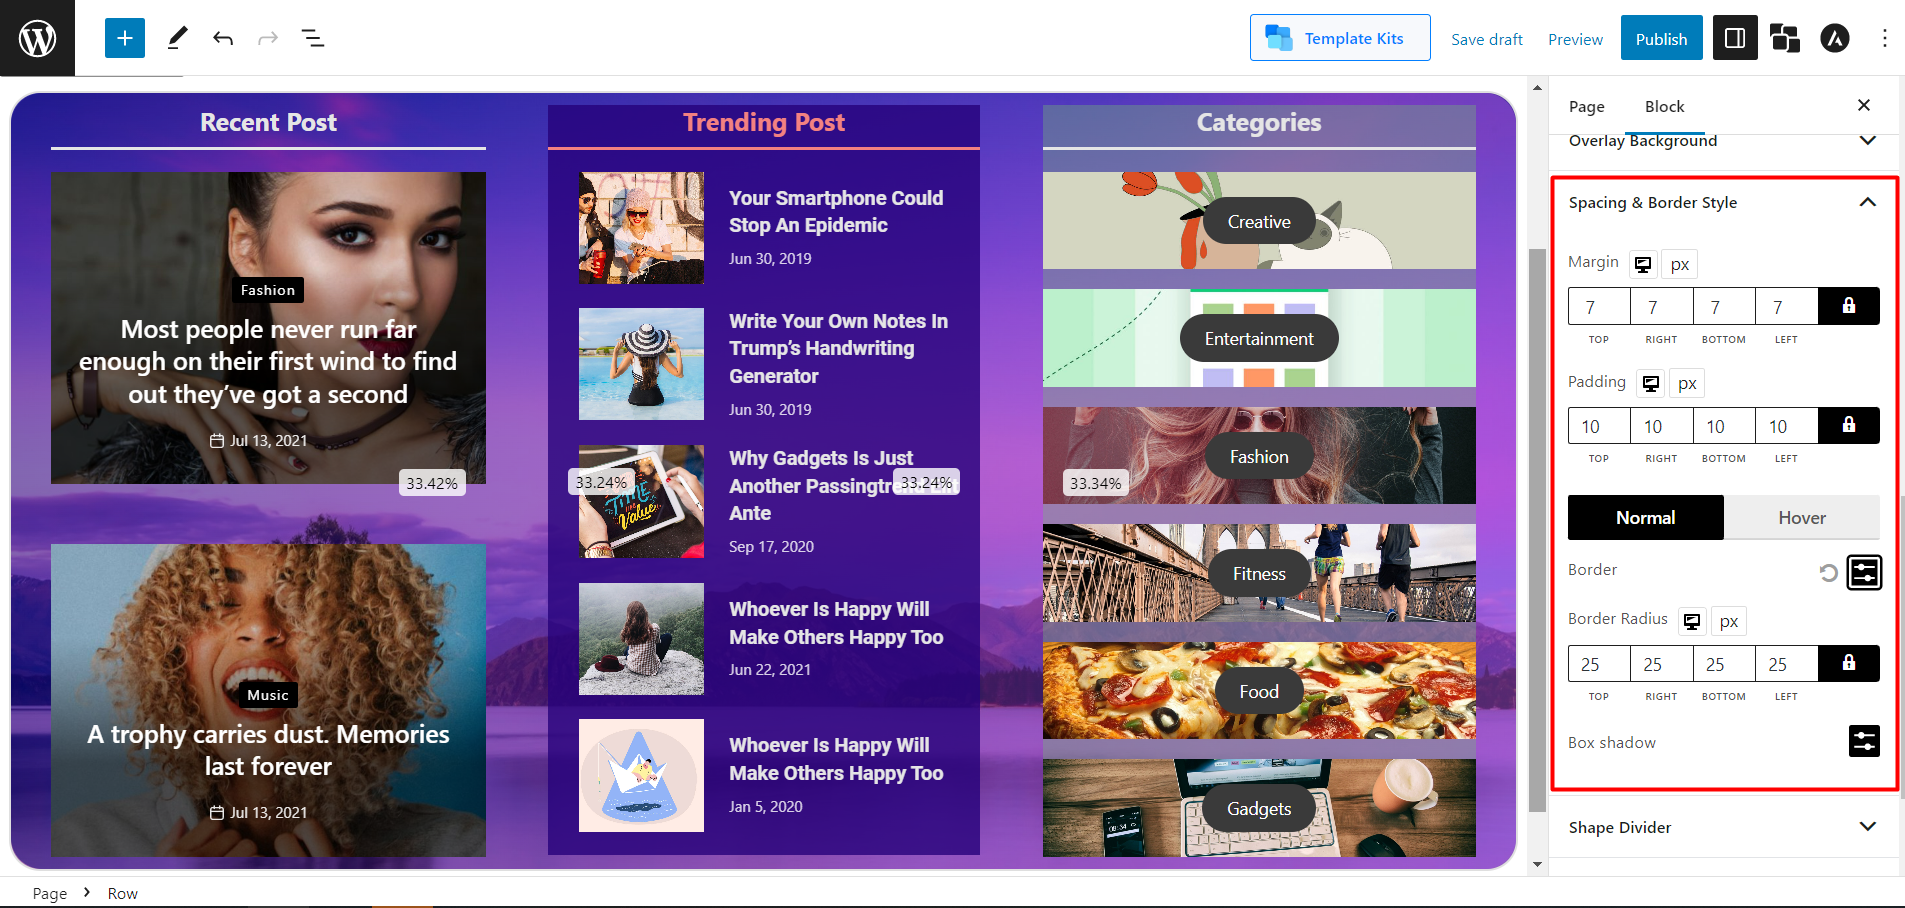Switch to the Page tab
1905x908 pixels.
pos(1586,106)
